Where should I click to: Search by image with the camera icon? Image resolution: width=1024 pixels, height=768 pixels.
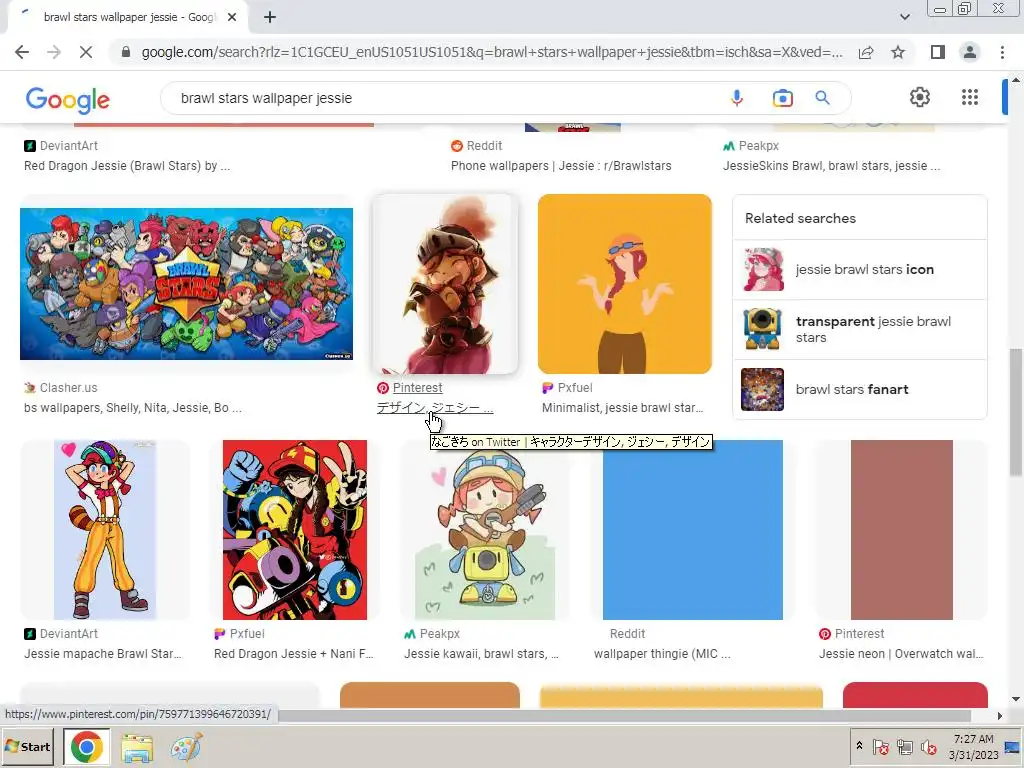(782, 98)
